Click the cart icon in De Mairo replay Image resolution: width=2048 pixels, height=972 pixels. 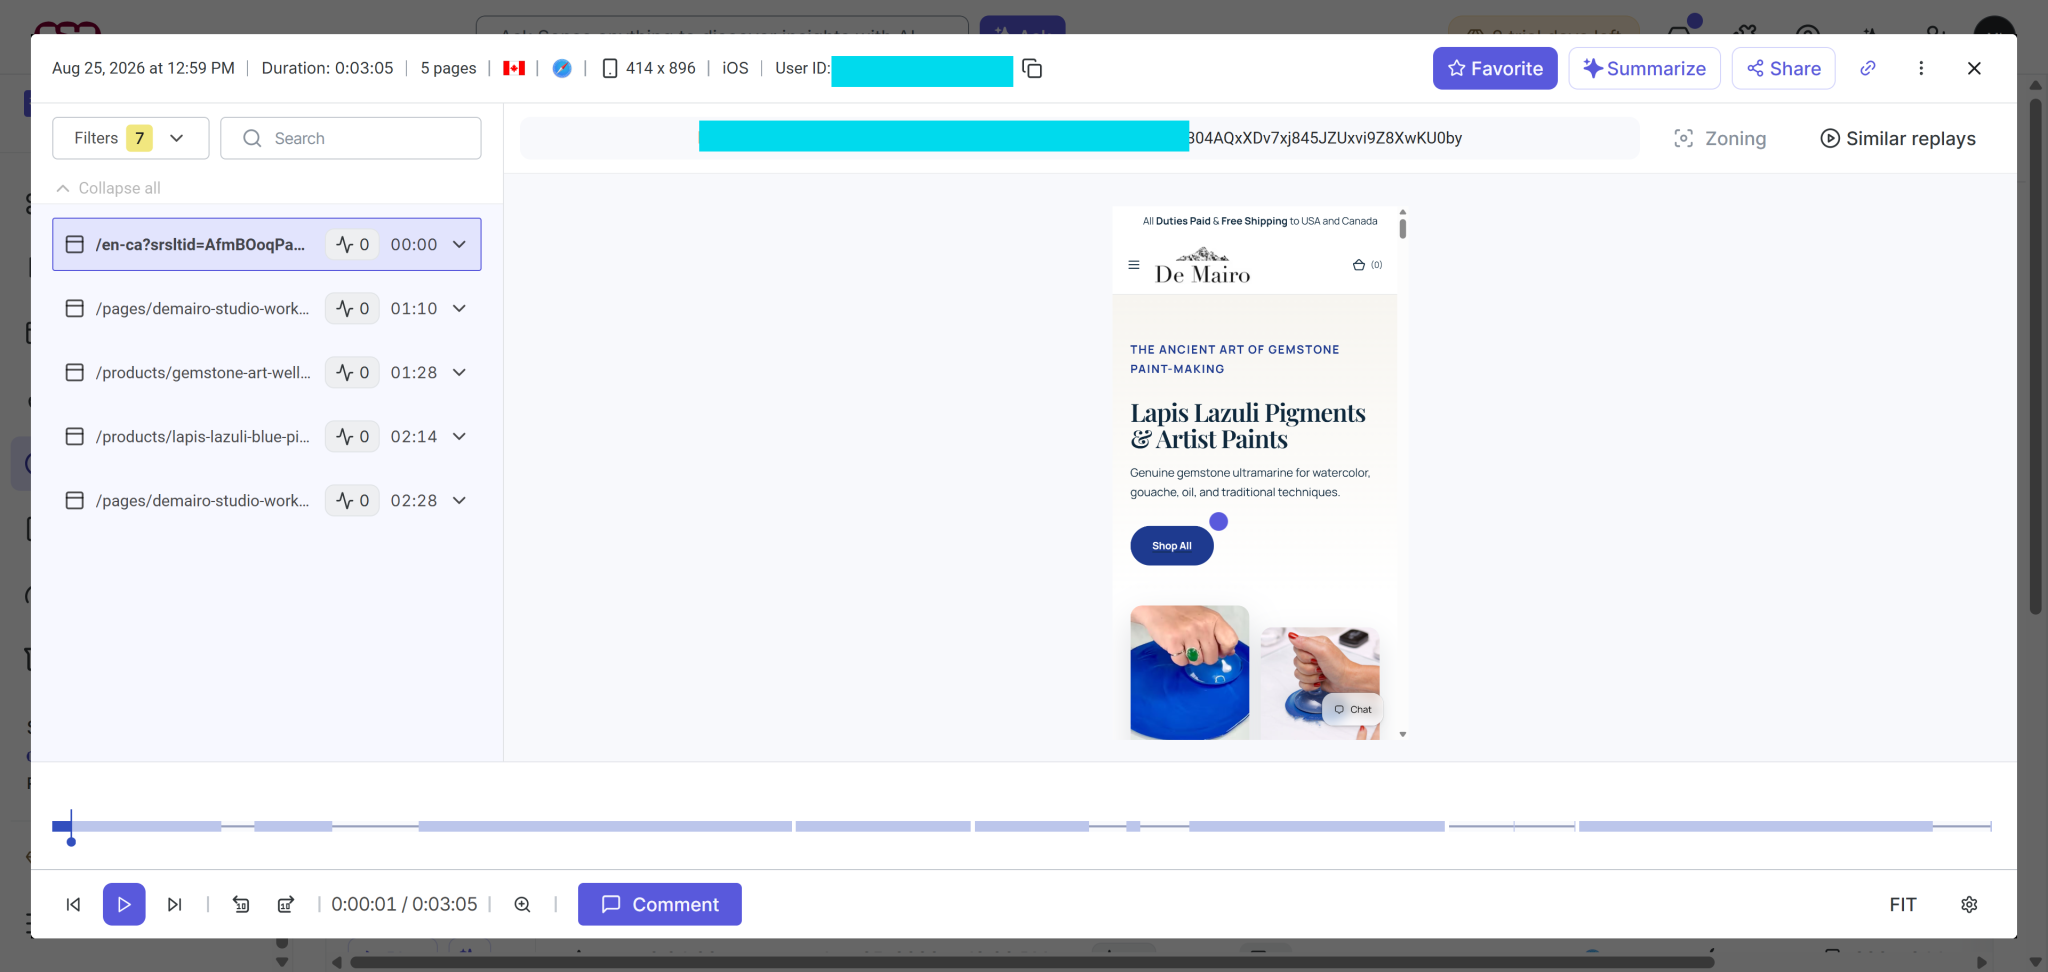click(1359, 265)
